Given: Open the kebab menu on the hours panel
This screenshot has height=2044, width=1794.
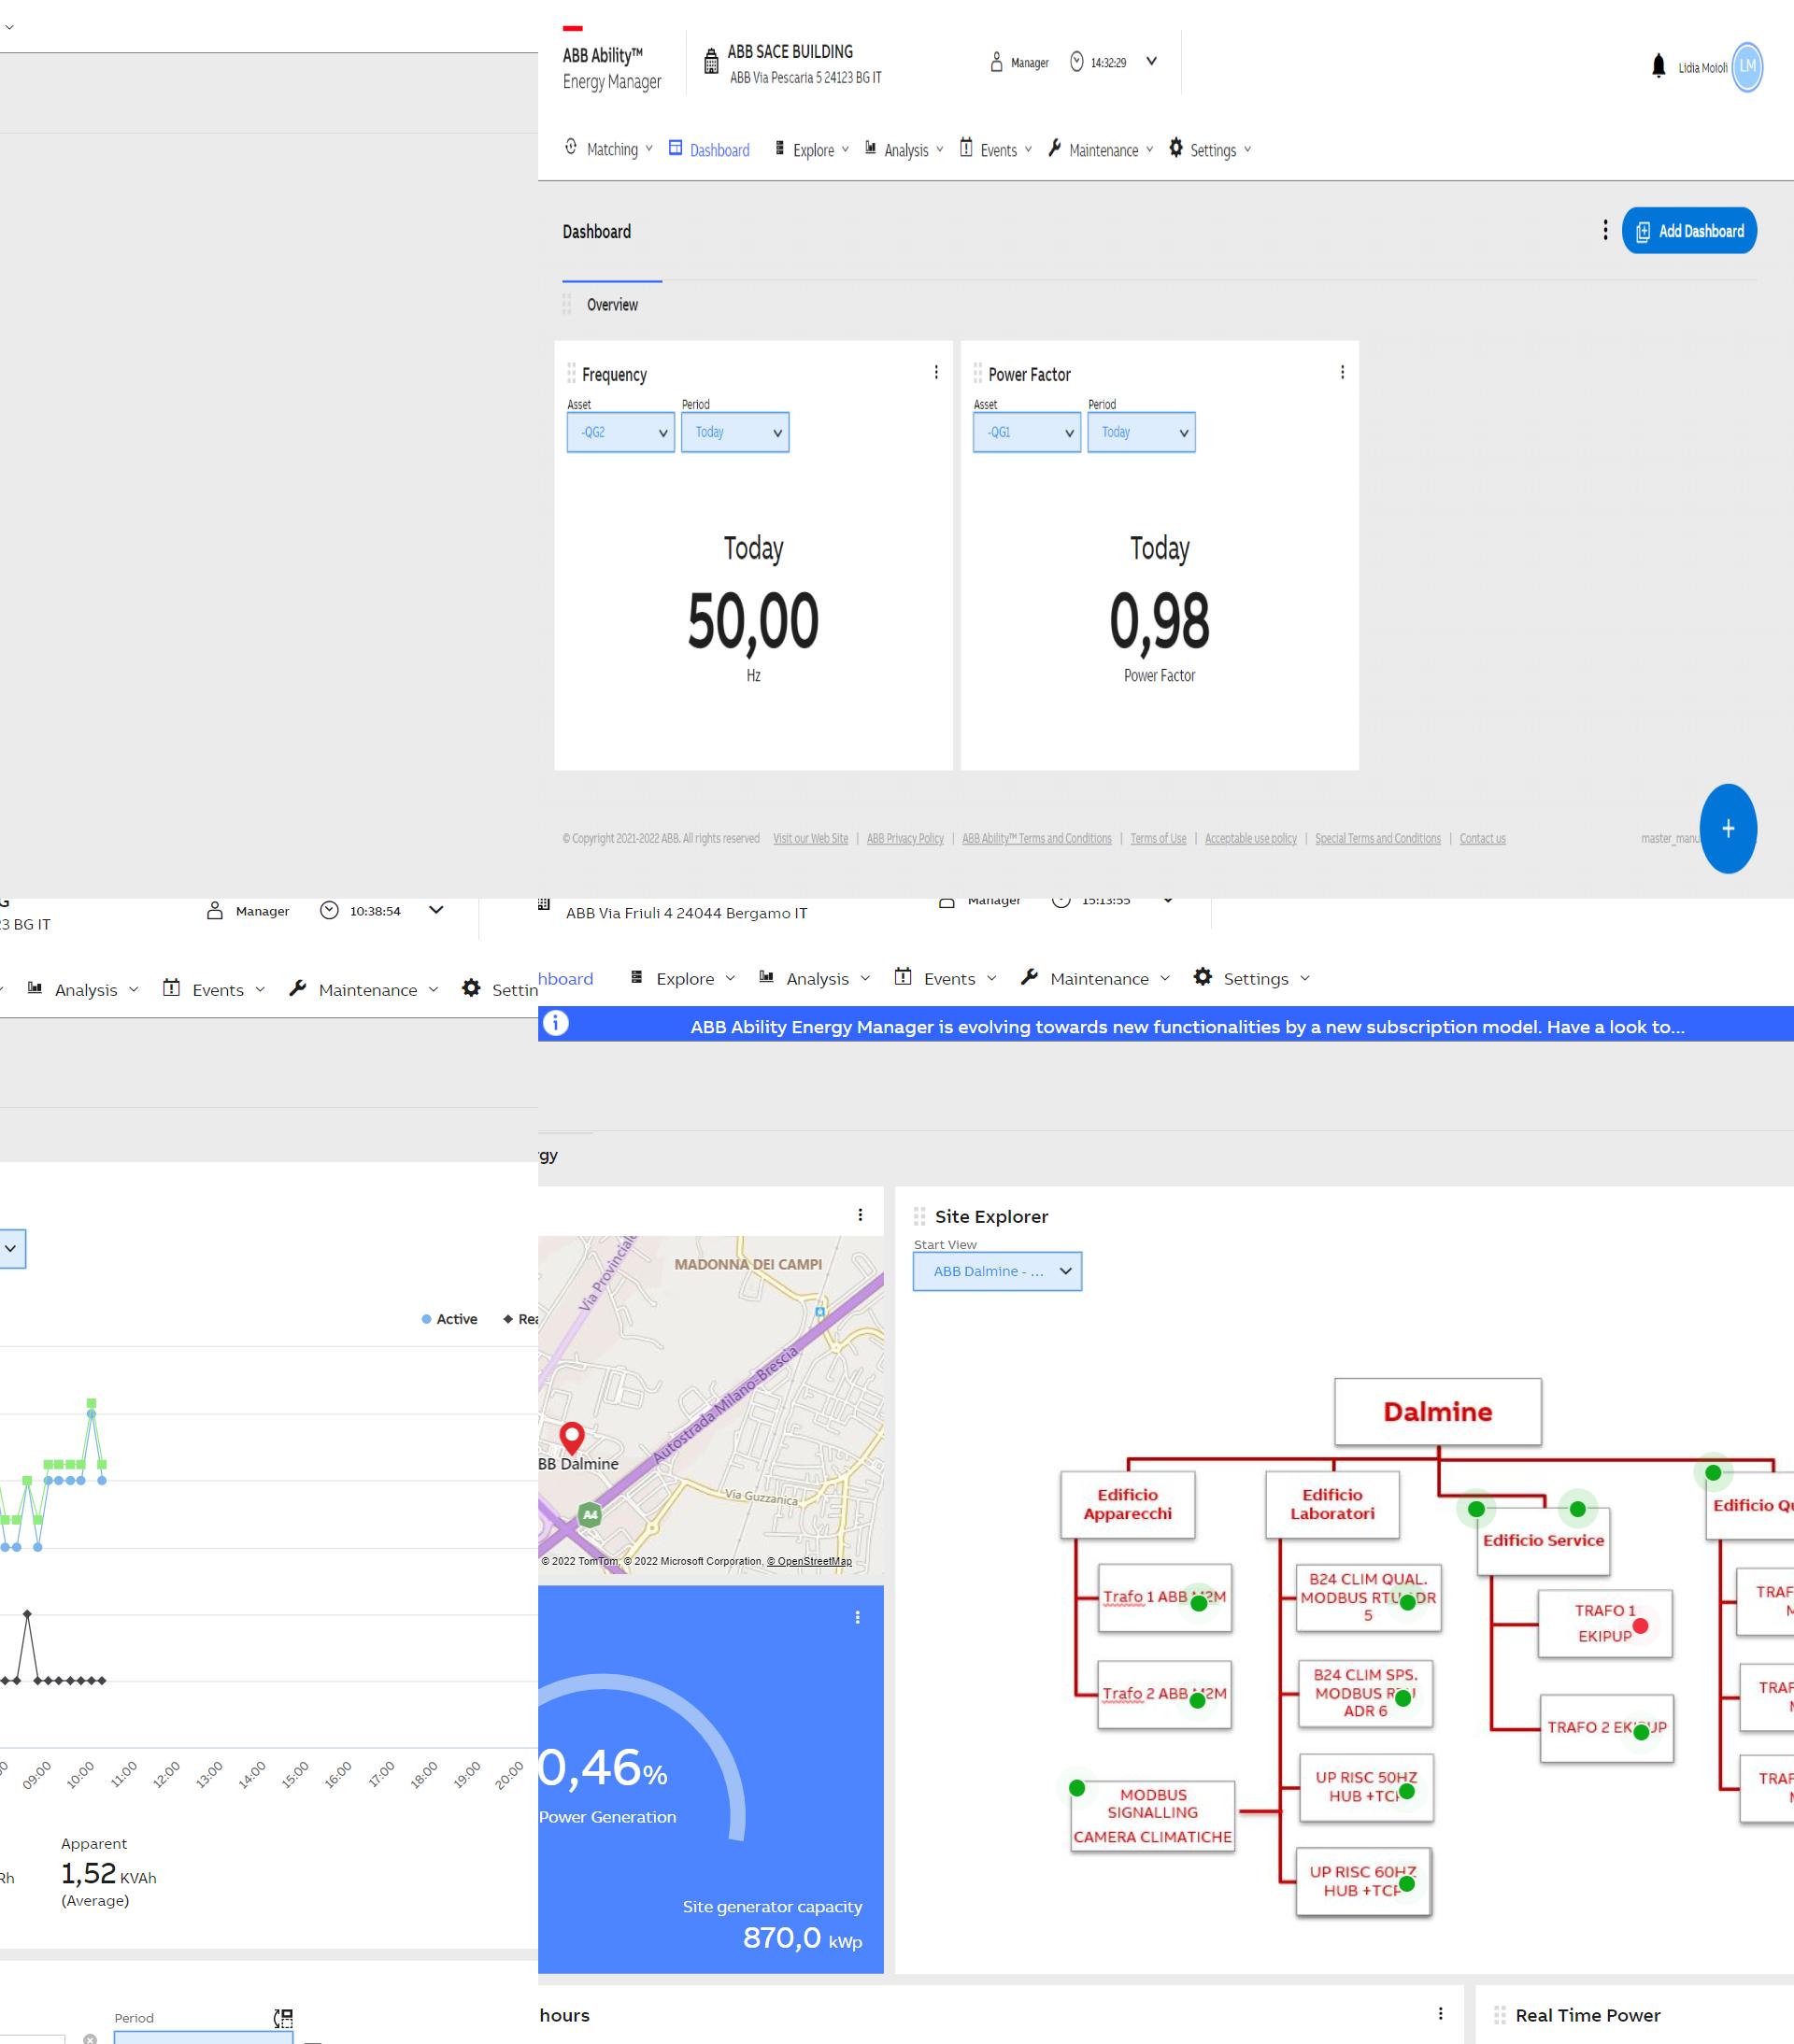Looking at the screenshot, I should pyautogui.click(x=1440, y=2013).
